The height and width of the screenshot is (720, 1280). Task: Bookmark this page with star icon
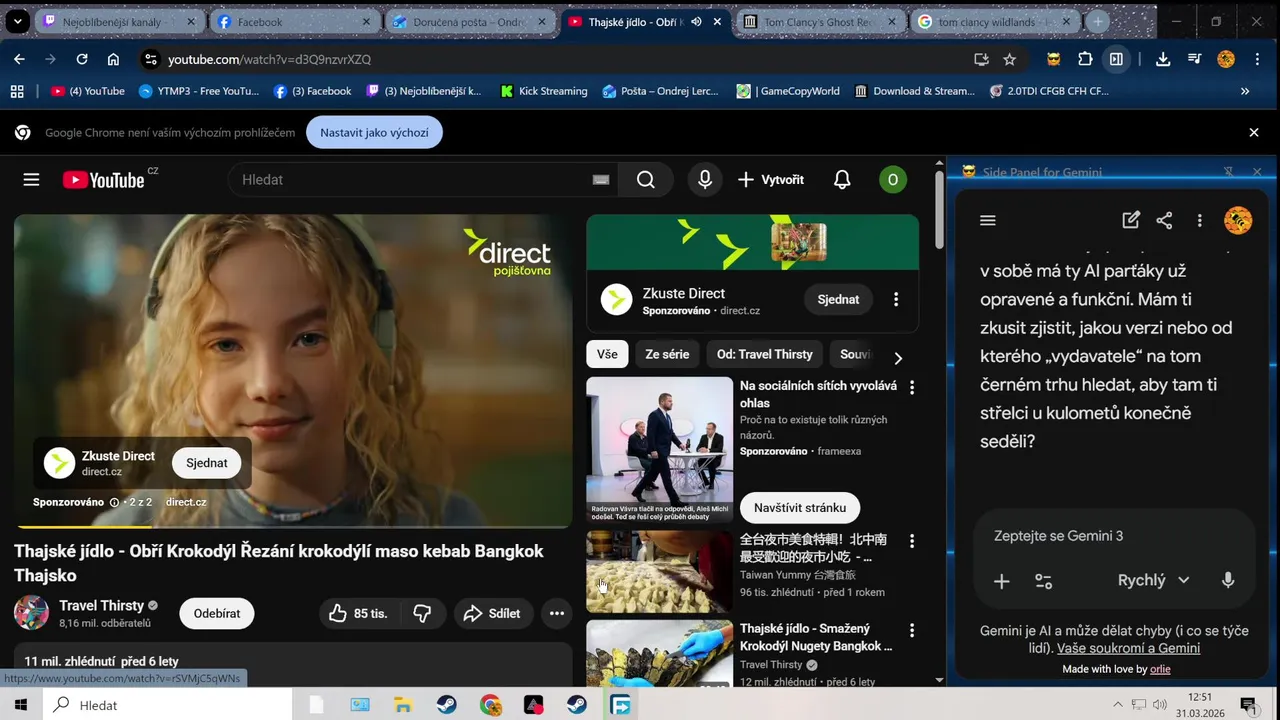[x=1010, y=59]
